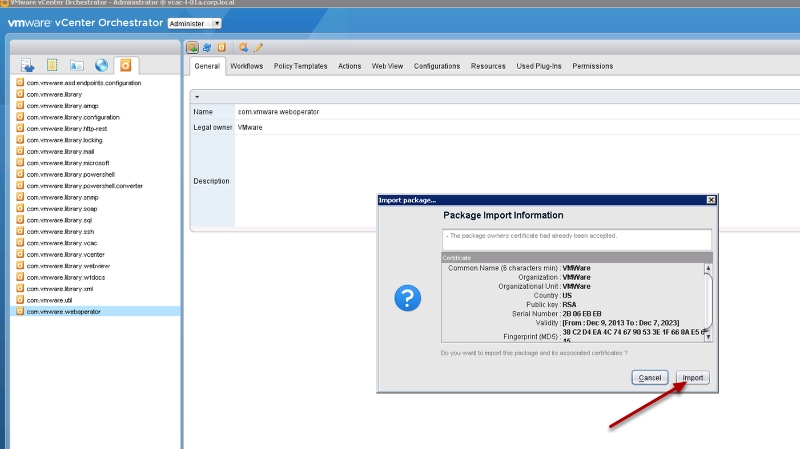
Task: Select com.vmware.library.soap package
Action: pyautogui.click(x=62, y=209)
